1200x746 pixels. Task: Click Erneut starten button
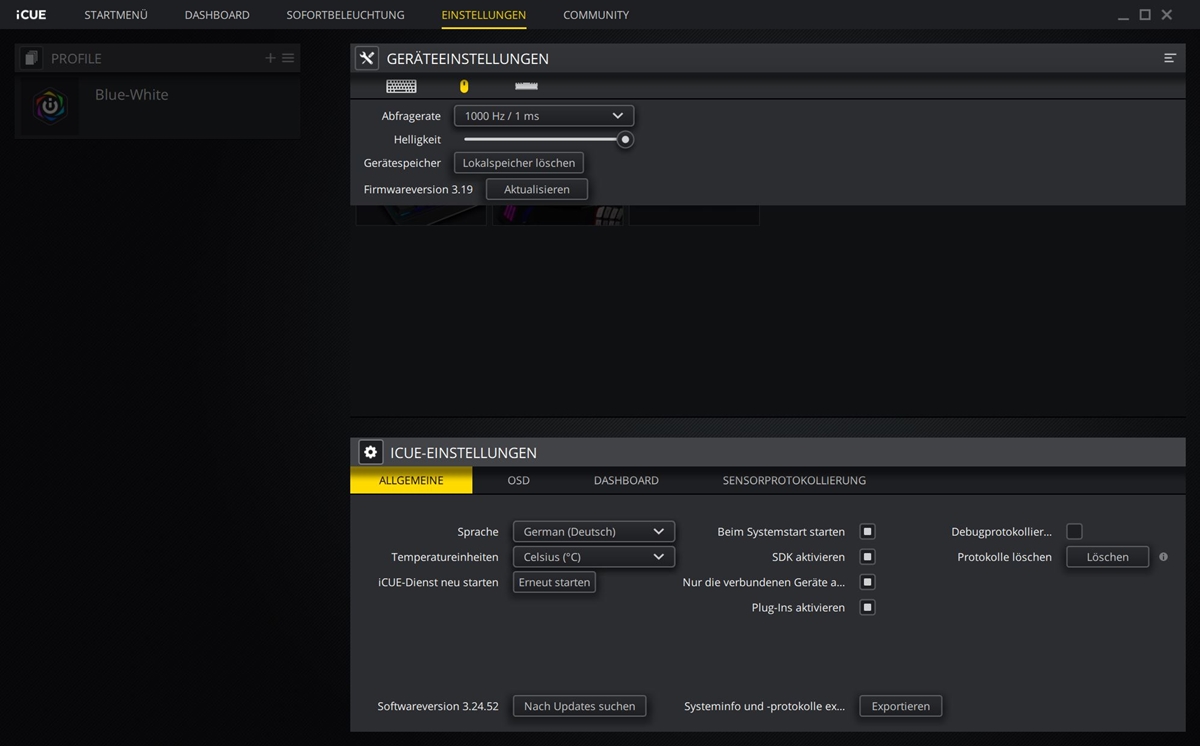(x=554, y=582)
